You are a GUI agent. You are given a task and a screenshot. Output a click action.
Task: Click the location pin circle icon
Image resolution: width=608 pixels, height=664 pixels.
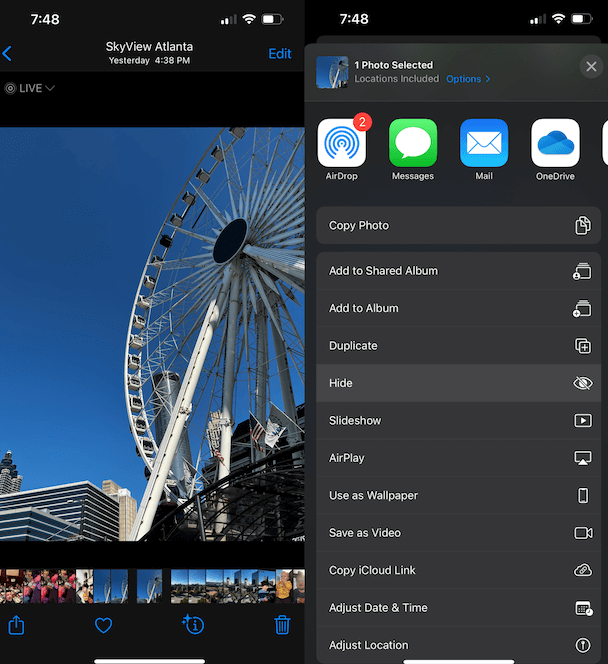coord(583,645)
